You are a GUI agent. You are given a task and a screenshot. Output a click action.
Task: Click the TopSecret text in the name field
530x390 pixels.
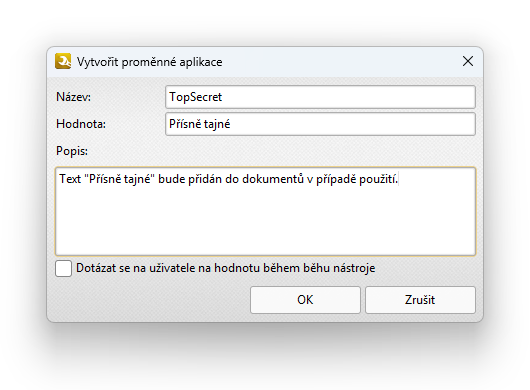[x=195, y=97]
